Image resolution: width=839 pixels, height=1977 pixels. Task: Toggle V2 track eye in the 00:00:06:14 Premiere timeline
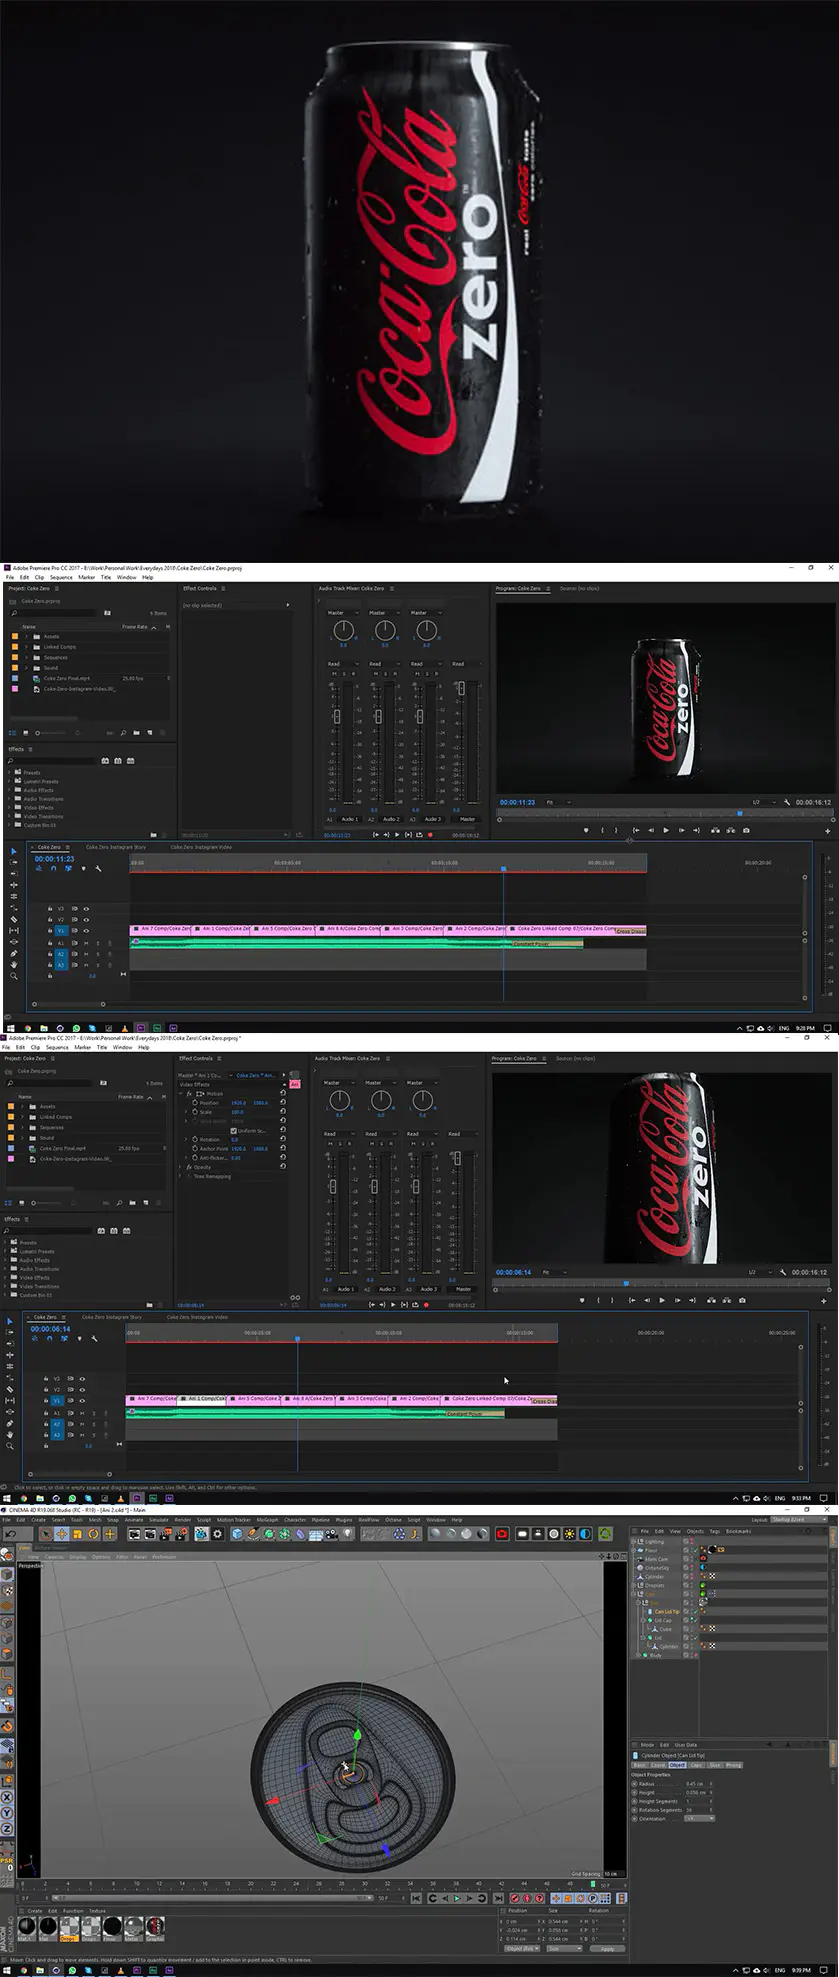[82, 1390]
